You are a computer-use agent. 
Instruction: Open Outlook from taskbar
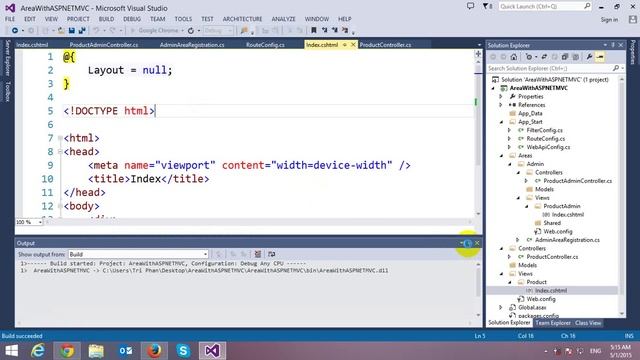coord(125,351)
